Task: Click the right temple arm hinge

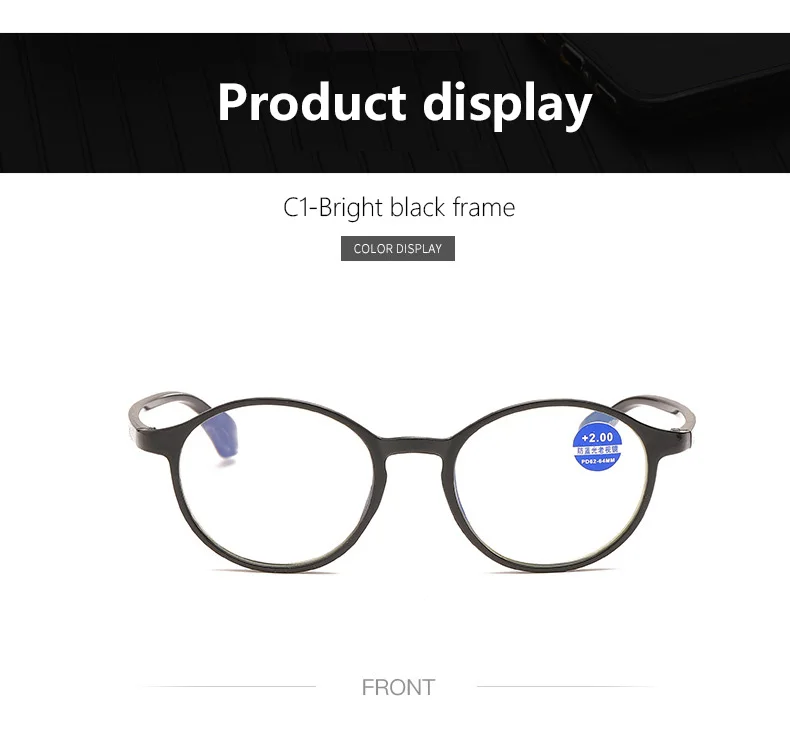Action: pos(687,432)
